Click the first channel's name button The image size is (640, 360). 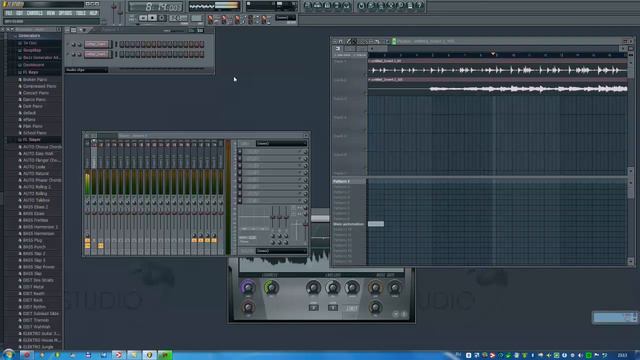point(97,44)
